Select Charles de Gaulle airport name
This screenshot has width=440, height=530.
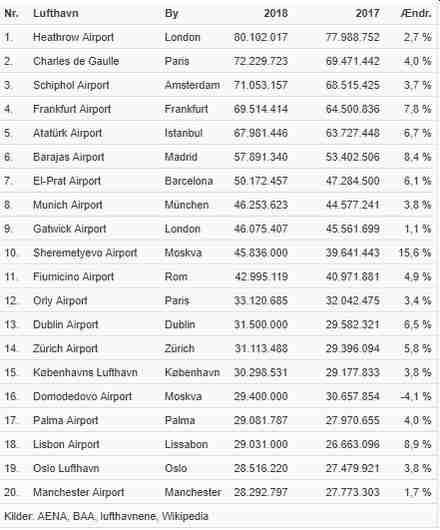click(x=76, y=61)
